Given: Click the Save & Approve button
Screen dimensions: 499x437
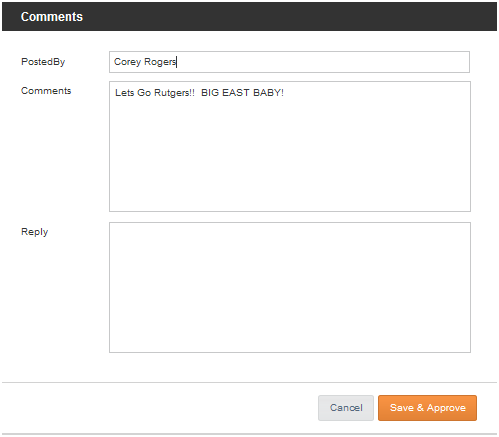Looking at the screenshot, I should [427, 408].
